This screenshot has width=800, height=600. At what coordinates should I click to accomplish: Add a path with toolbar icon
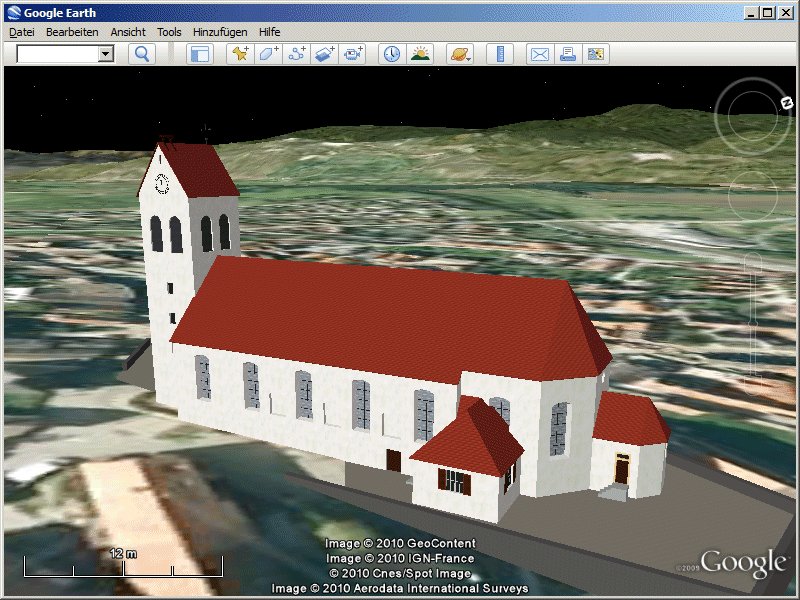[x=297, y=54]
